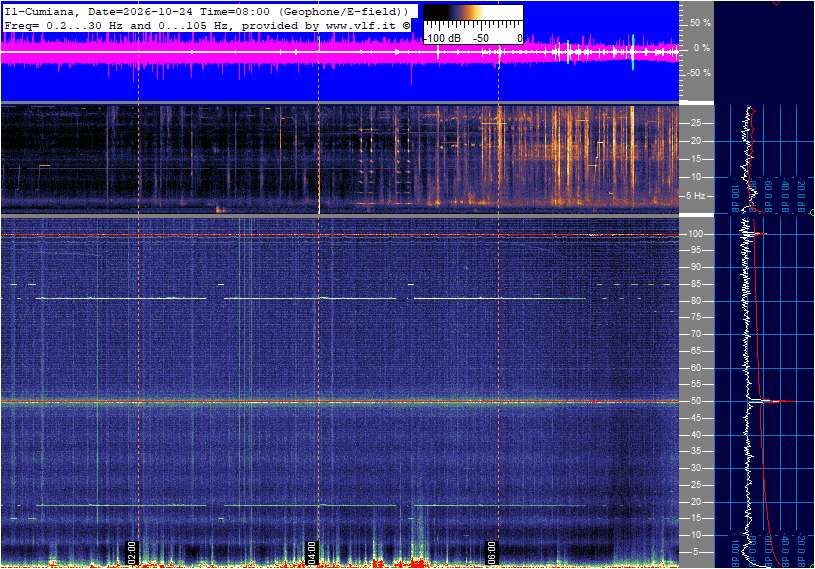The width and height of the screenshot is (815, 569).
Task: Click the '95' tick on E-field frequency axis
Action: point(695,250)
